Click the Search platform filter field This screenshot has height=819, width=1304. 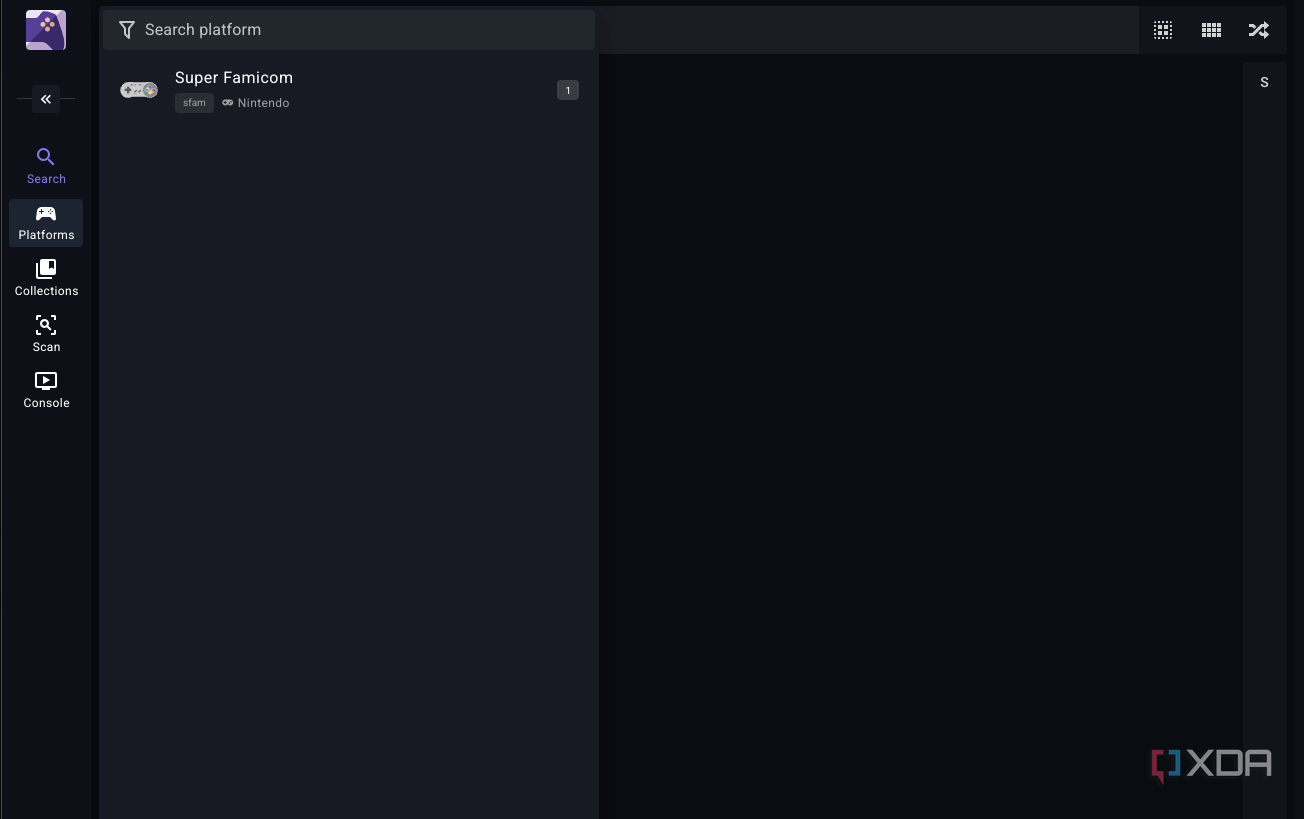point(349,30)
